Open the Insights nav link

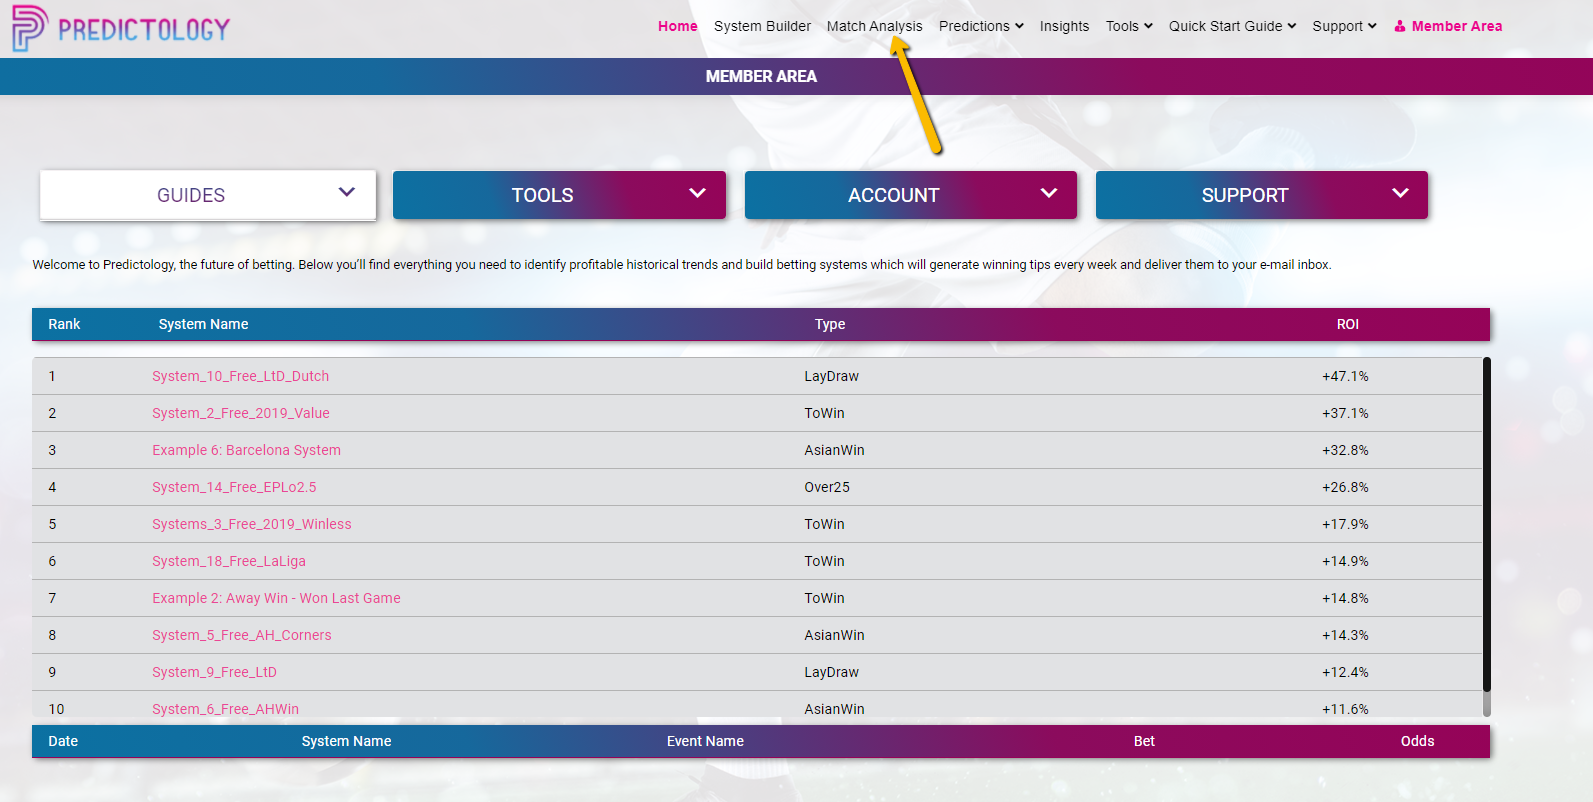(1064, 26)
